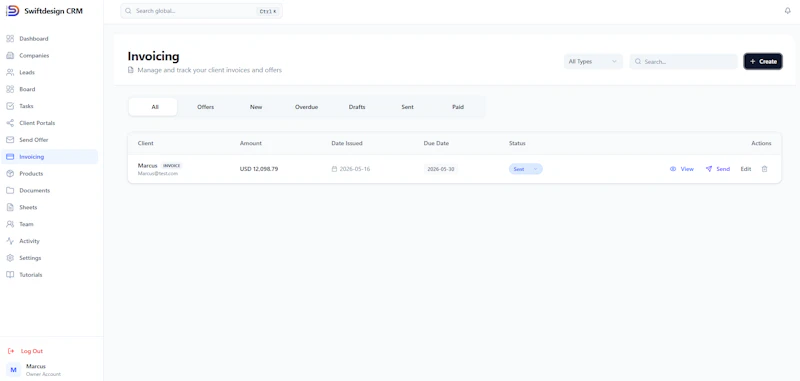Show the Overdue invoices tab
The height and width of the screenshot is (381, 800).
click(306, 107)
